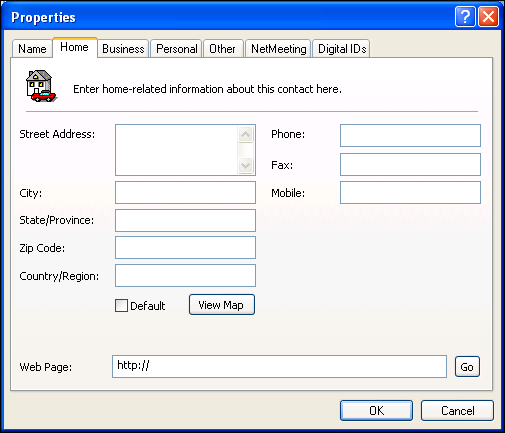Click the View Map button
The image size is (505, 433).
(x=222, y=305)
